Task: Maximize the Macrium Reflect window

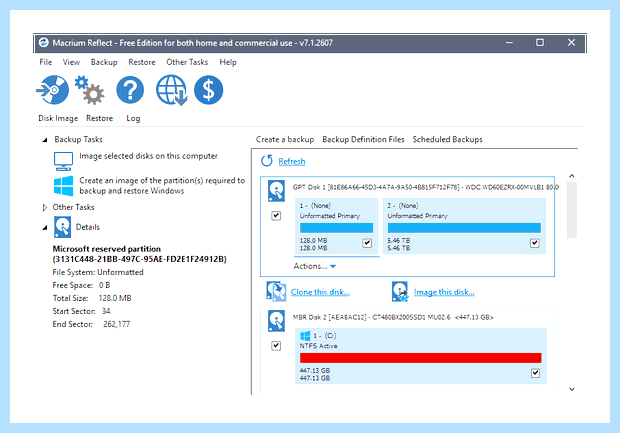Action: [540, 42]
